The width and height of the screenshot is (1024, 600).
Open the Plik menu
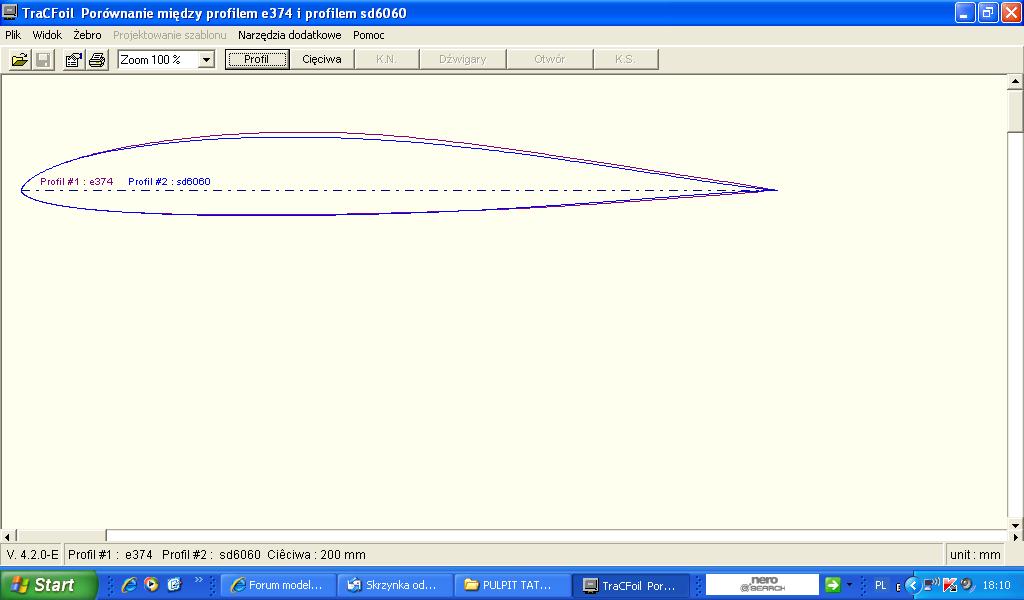pos(13,35)
